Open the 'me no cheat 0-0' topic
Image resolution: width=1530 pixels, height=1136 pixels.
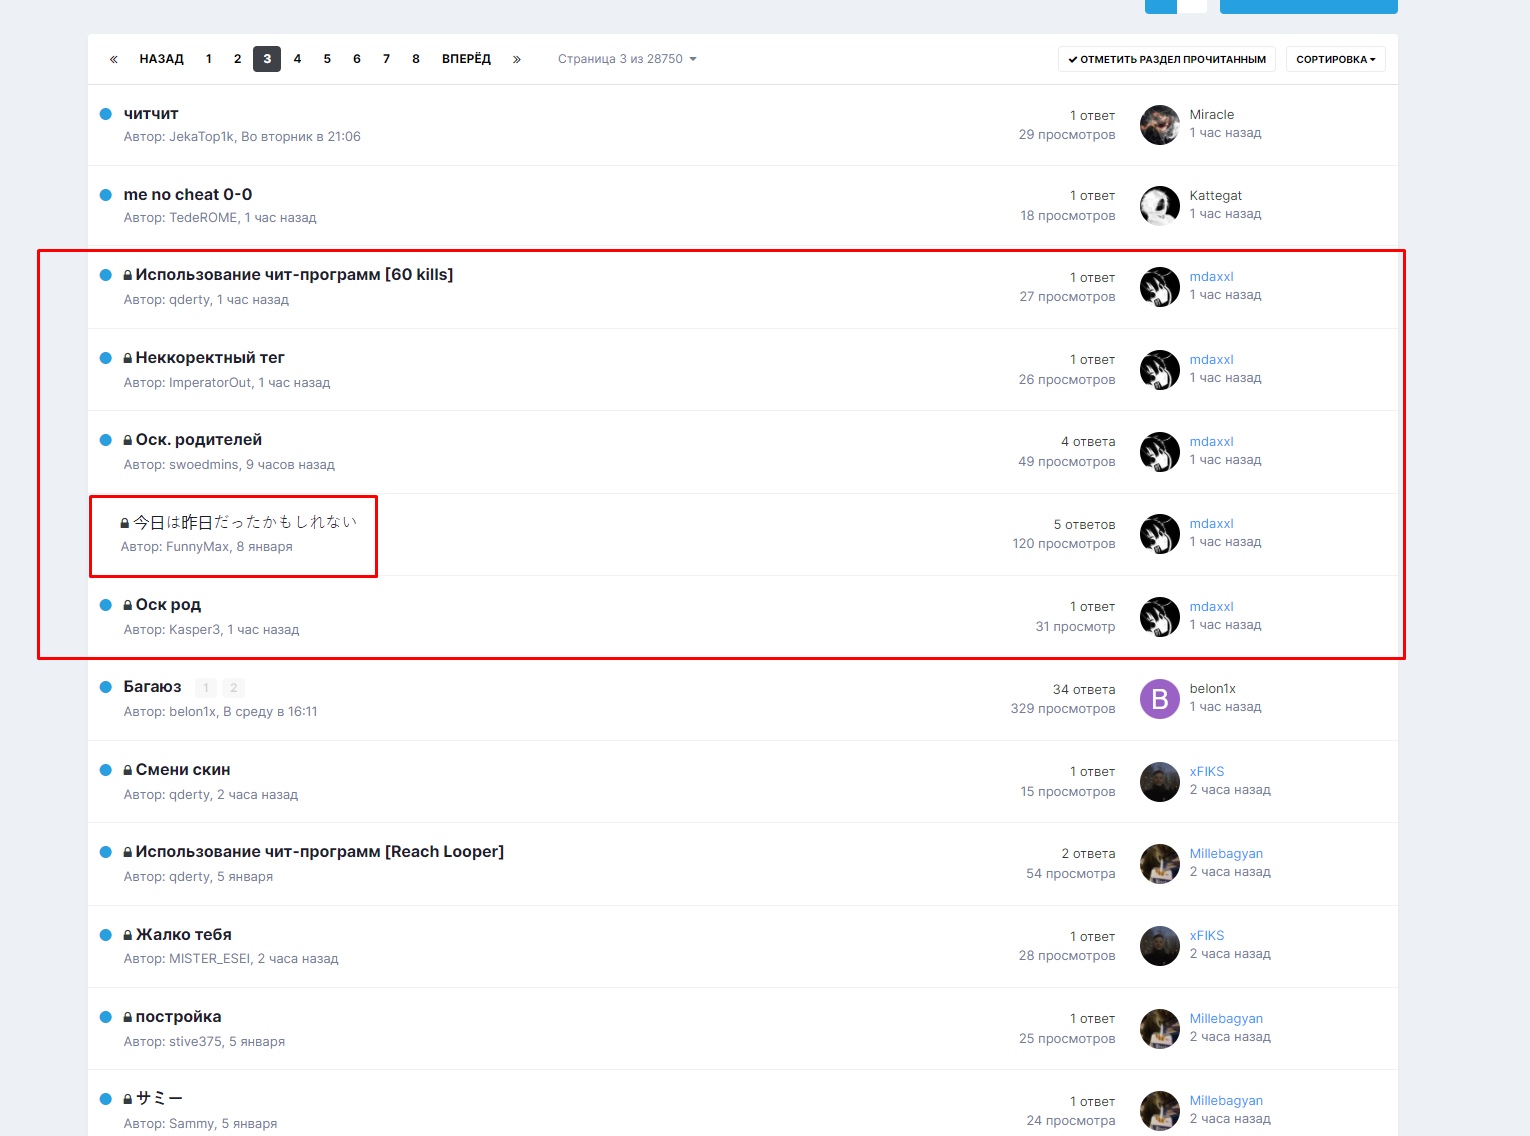coord(188,195)
